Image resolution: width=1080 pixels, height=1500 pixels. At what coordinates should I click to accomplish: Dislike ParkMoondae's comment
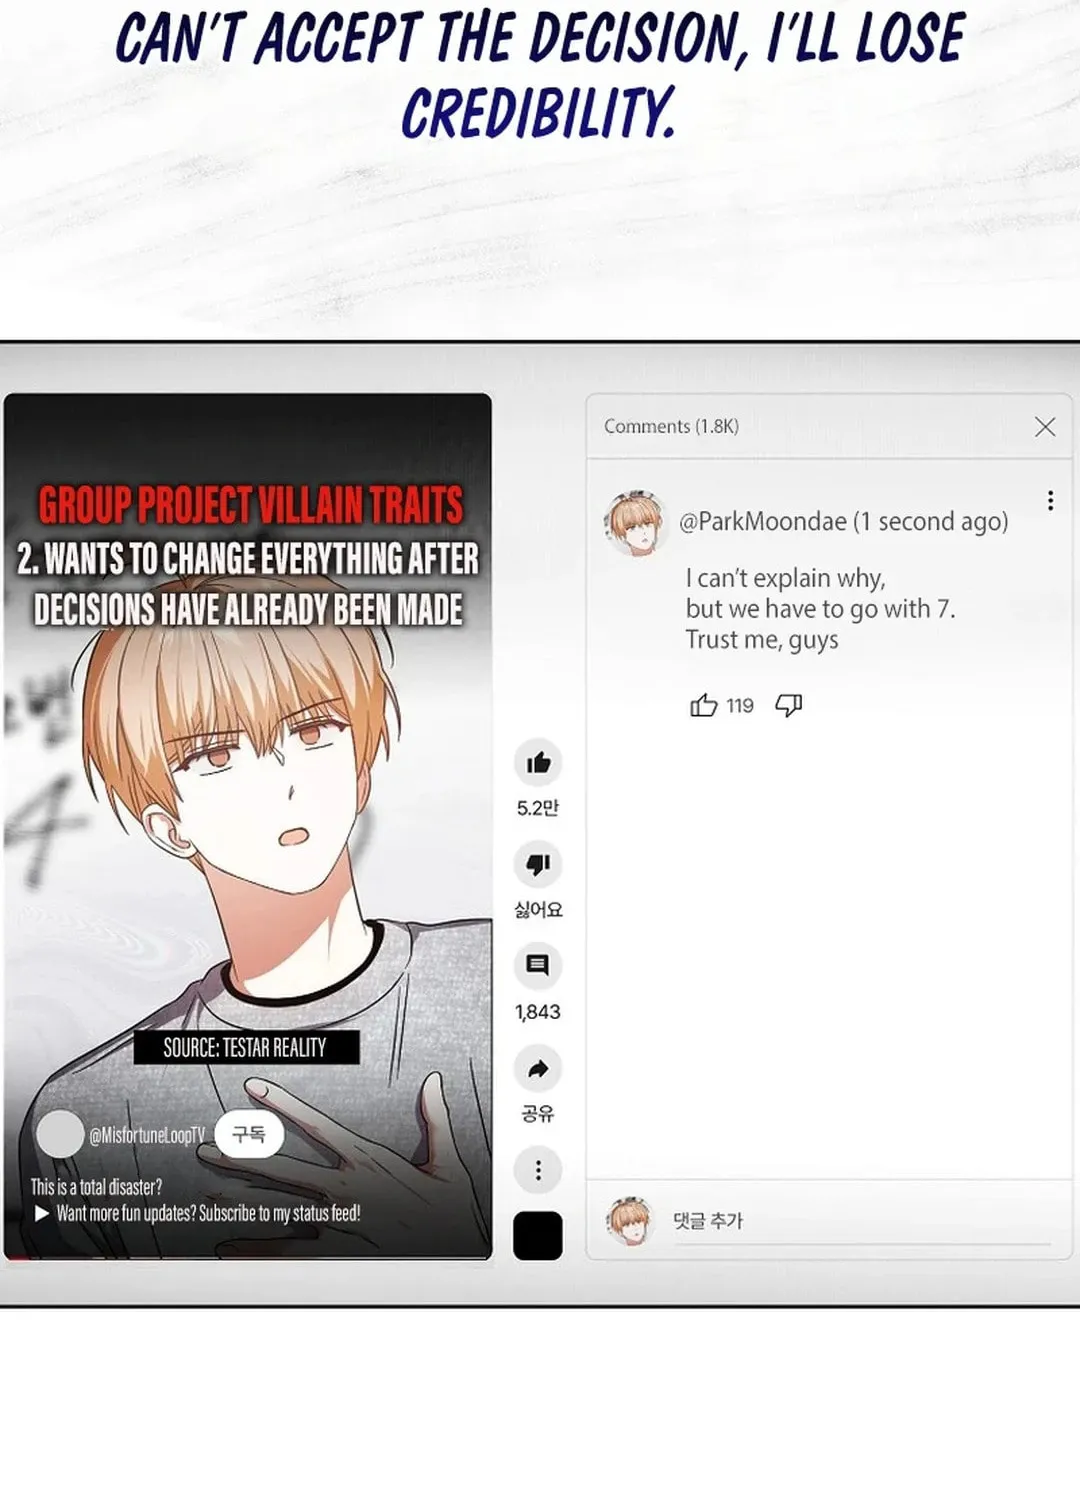tap(789, 706)
